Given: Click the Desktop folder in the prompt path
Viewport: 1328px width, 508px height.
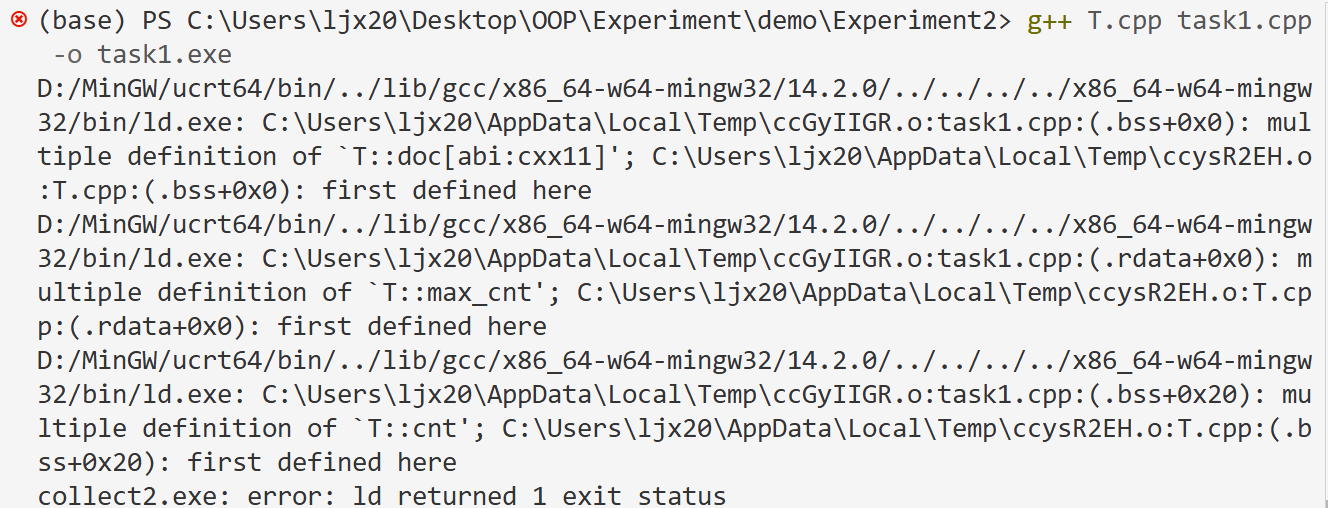Looking at the screenshot, I should 464,20.
